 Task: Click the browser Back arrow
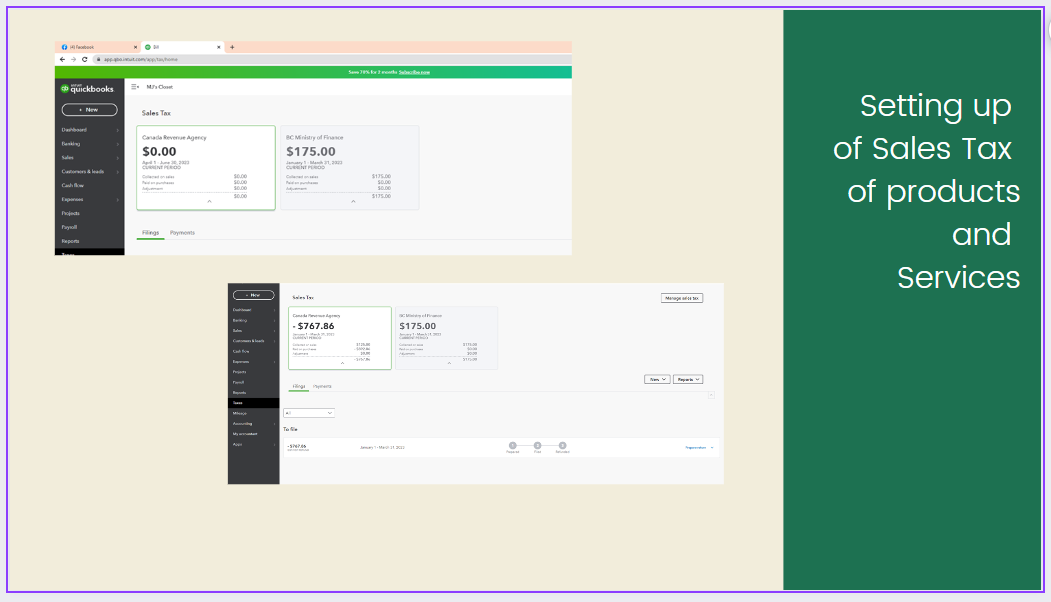(62, 59)
